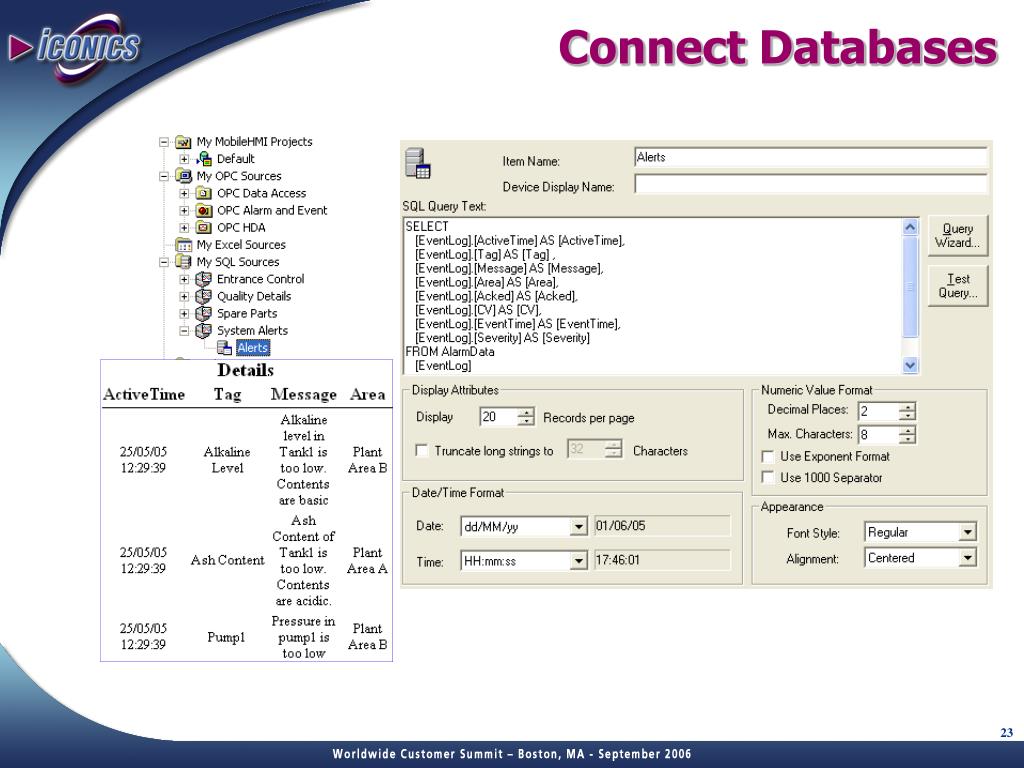Click the ActiveTime column header

pyautogui.click(x=144, y=394)
